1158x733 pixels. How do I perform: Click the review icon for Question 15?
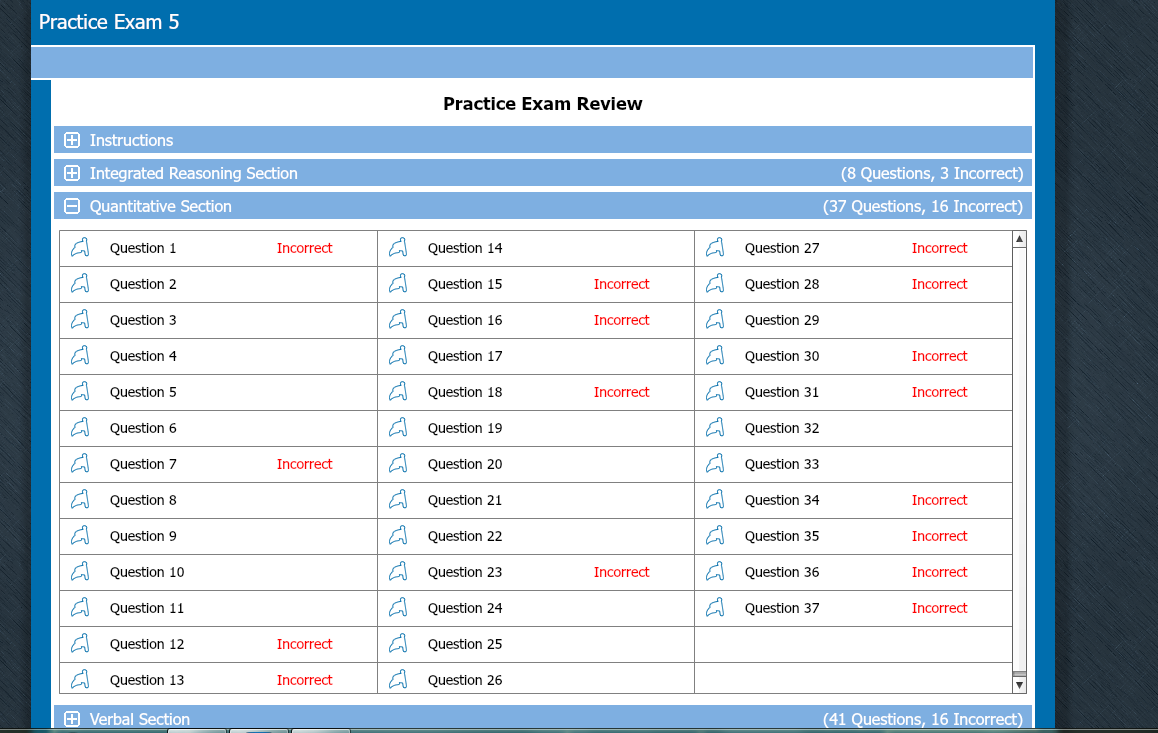(x=398, y=284)
